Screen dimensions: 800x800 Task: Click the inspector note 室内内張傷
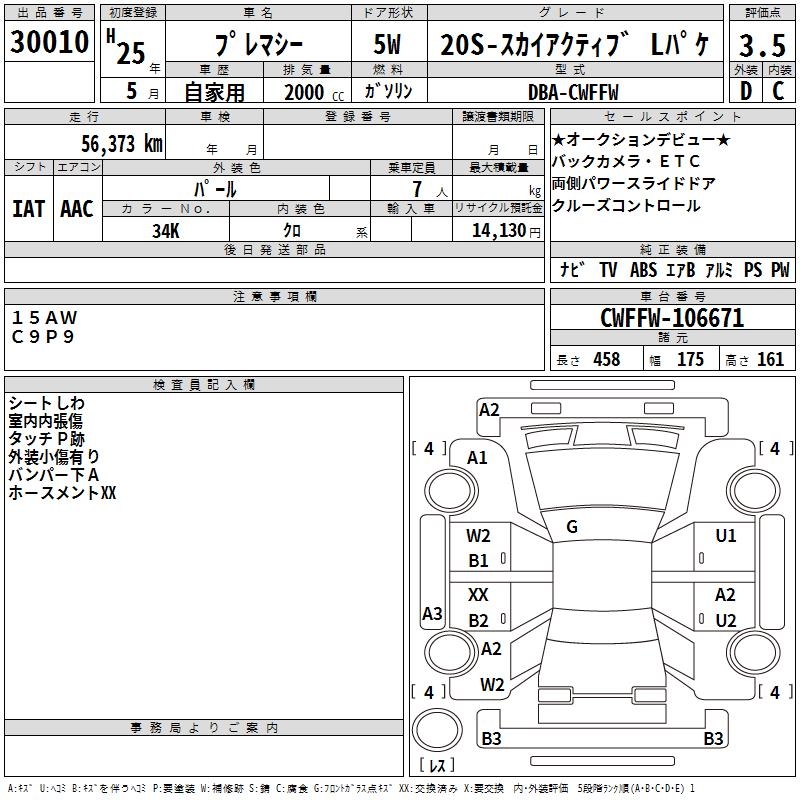[45, 421]
